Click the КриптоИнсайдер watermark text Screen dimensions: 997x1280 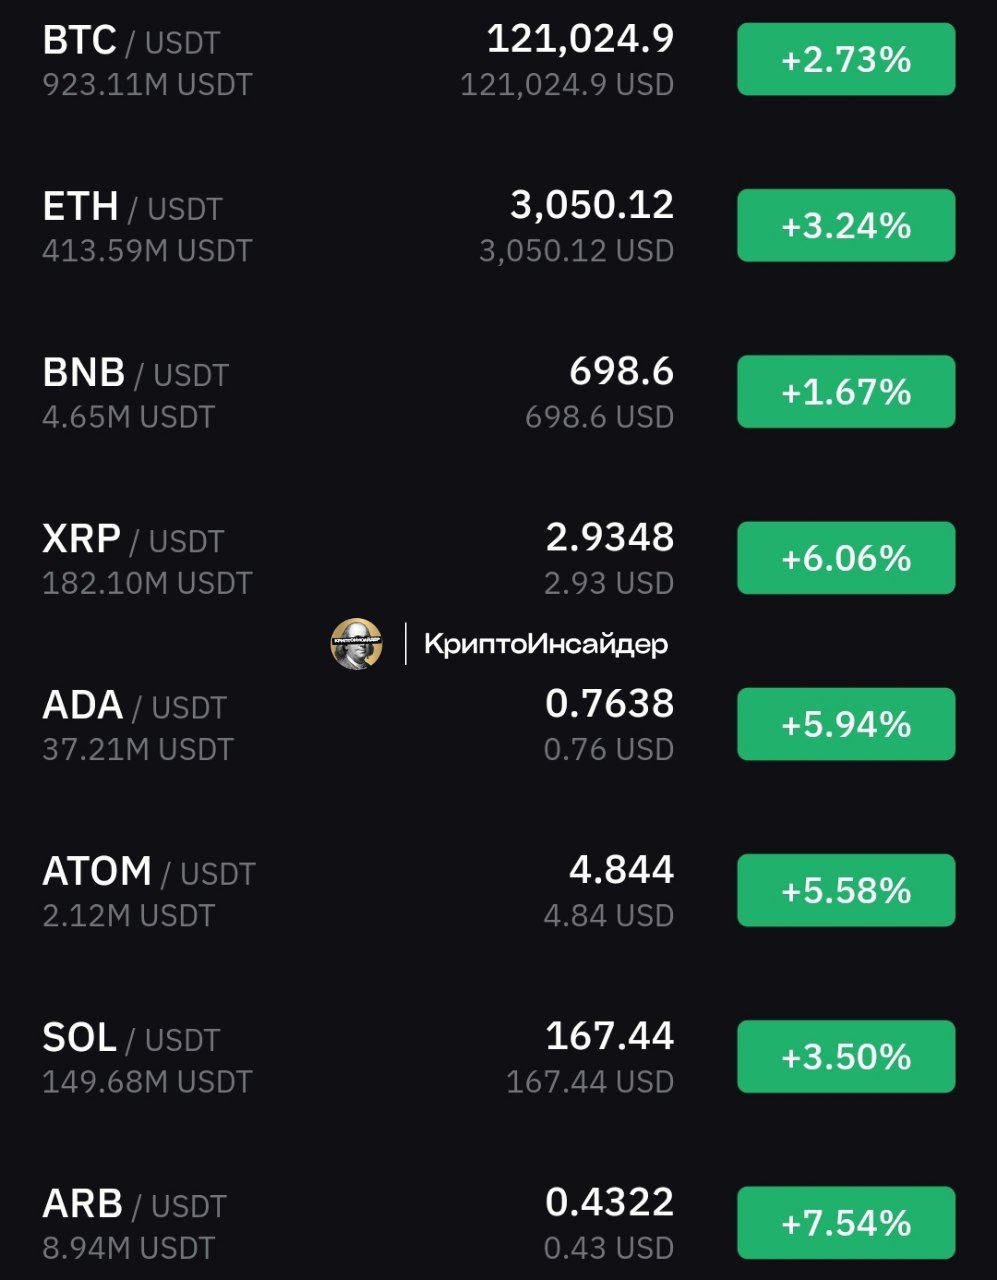click(x=546, y=644)
